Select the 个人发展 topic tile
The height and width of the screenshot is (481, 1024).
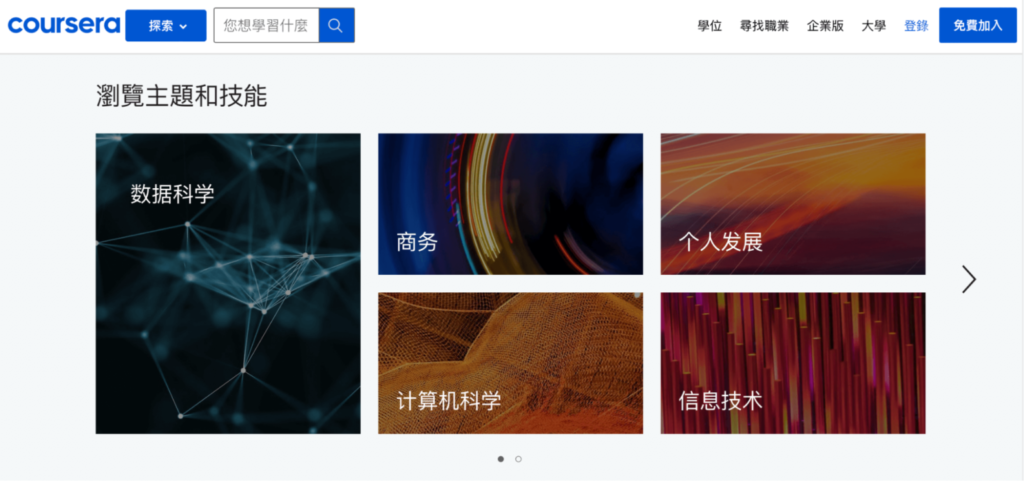point(792,204)
